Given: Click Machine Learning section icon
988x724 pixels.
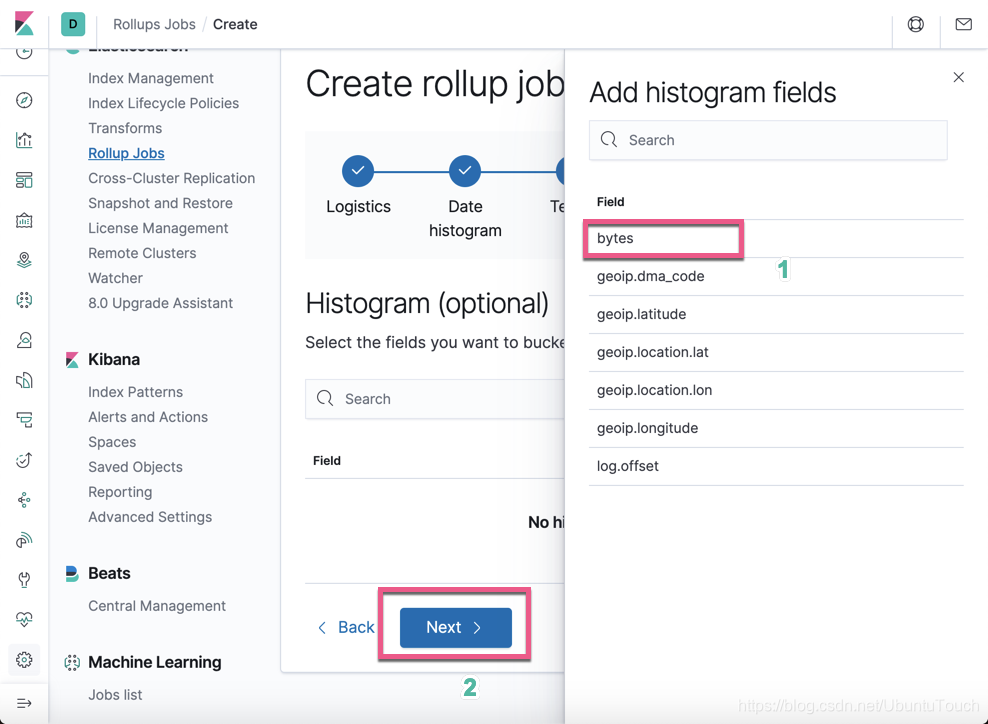Looking at the screenshot, I should (72, 662).
